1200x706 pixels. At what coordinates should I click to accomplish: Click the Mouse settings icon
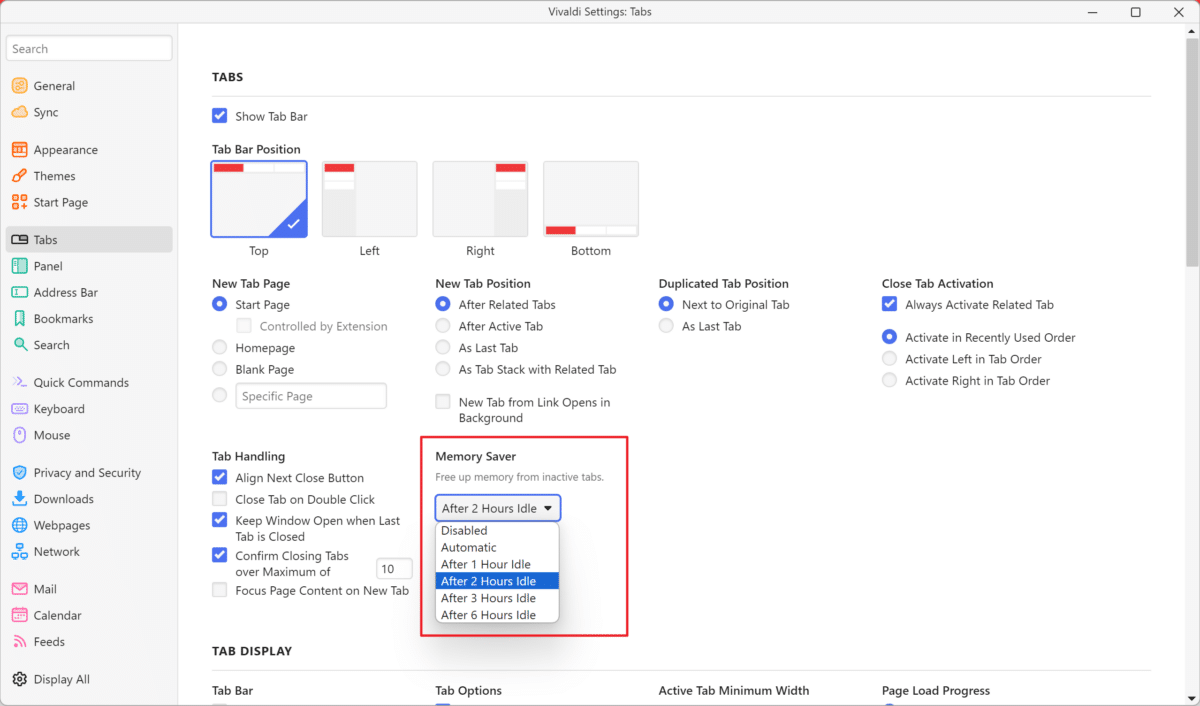tap(21, 435)
